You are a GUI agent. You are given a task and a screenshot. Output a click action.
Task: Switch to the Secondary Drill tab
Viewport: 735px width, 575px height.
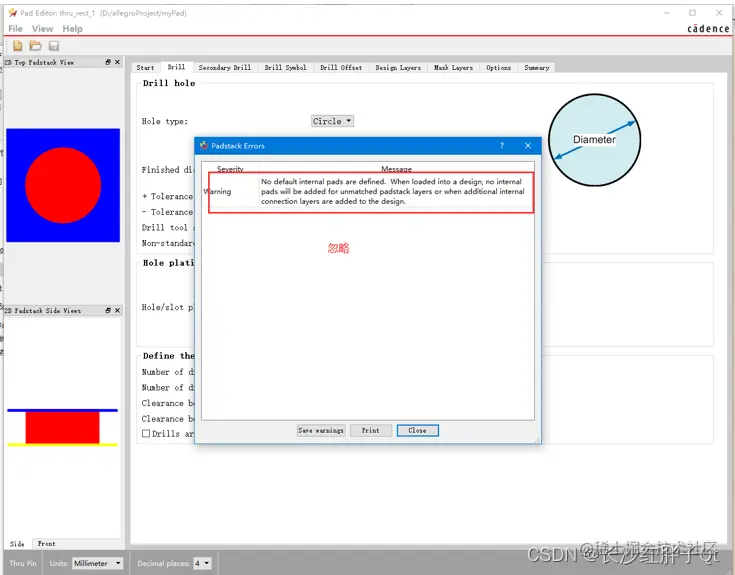point(225,67)
